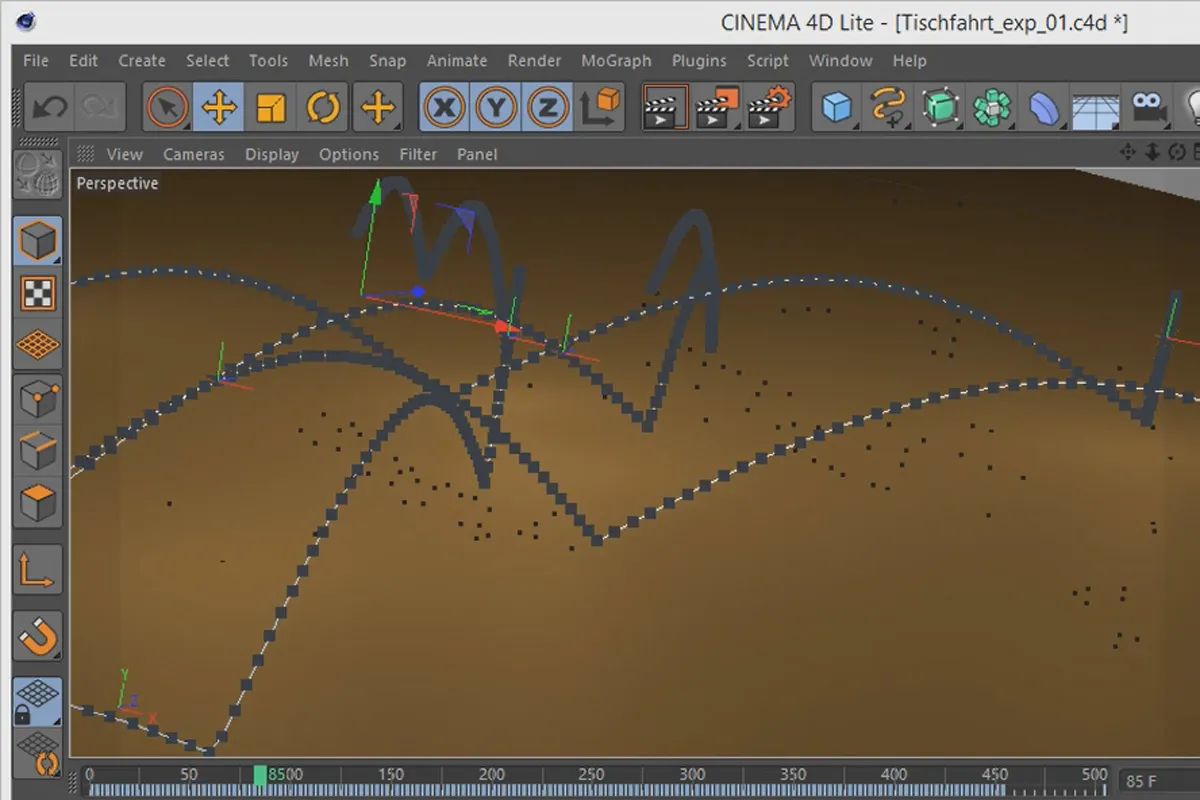Open the green array modeling objects flyout
Viewport: 1200px width, 800px height.
(x=993, y=107)
